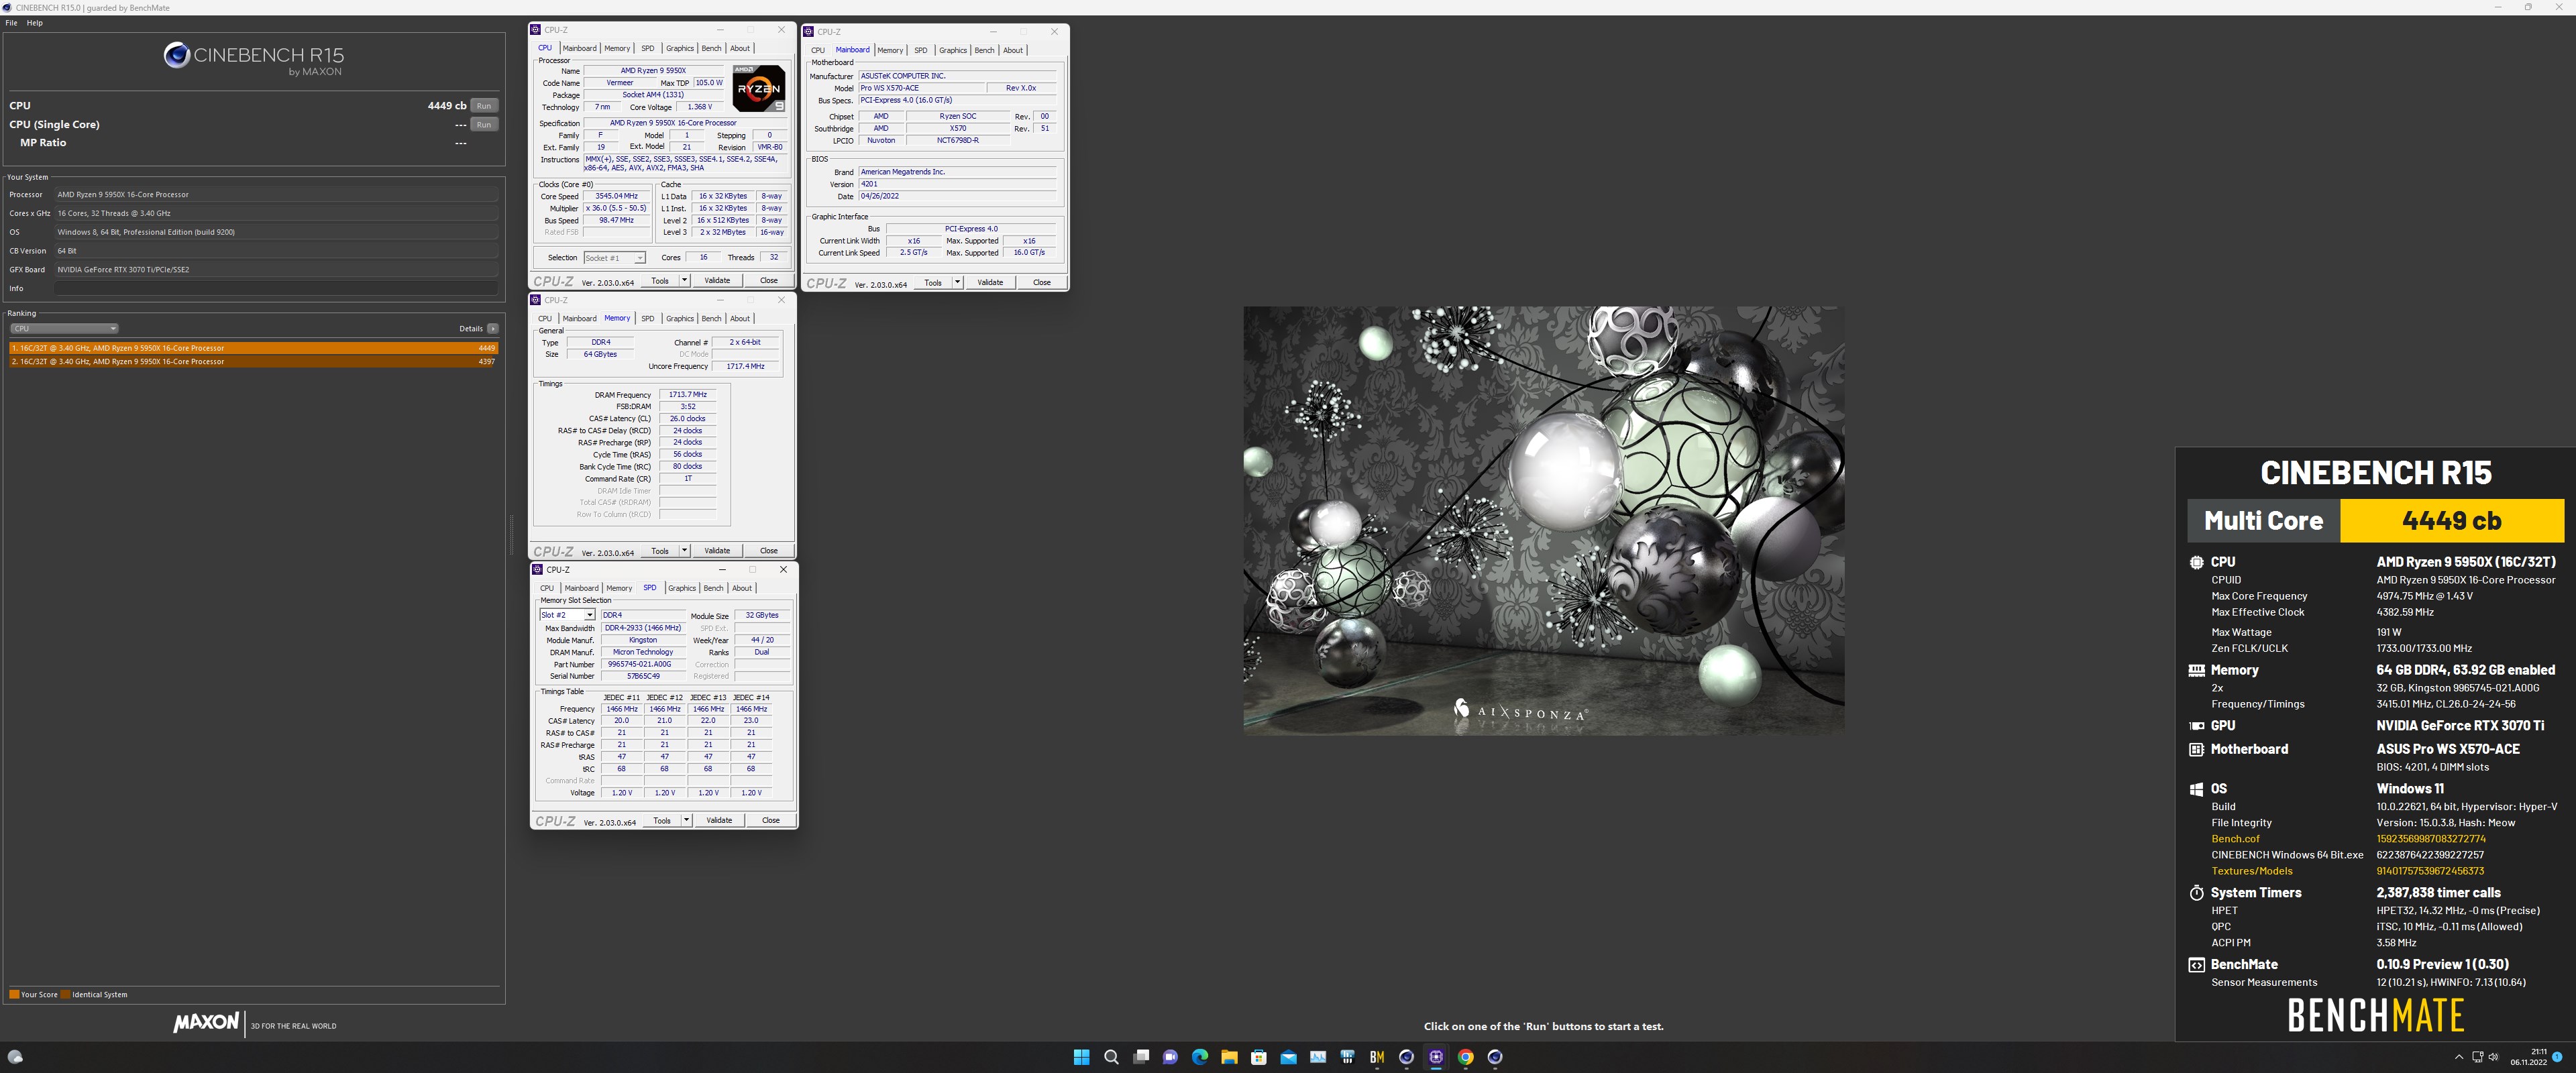2576x1073 pixels.
Task: Expand Tools arrow in CPU-Z mainboard window
Action: pos(957,282)
